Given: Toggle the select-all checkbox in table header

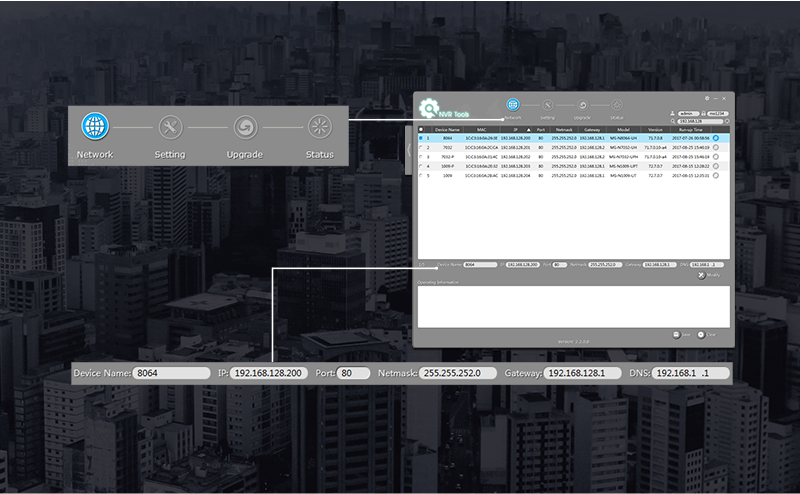Looking at the screenshot, I should coord(421,130).
